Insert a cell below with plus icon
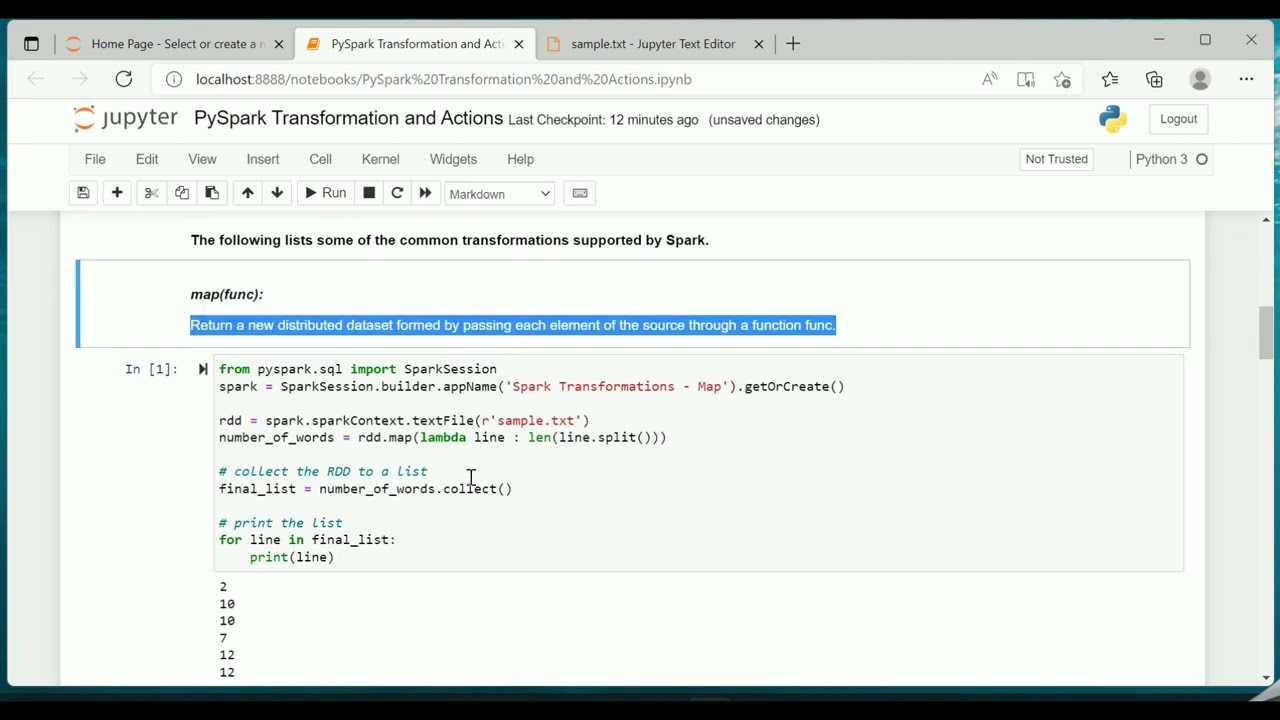The height and width of the screenshot is (720, 1280). (117, 193)
